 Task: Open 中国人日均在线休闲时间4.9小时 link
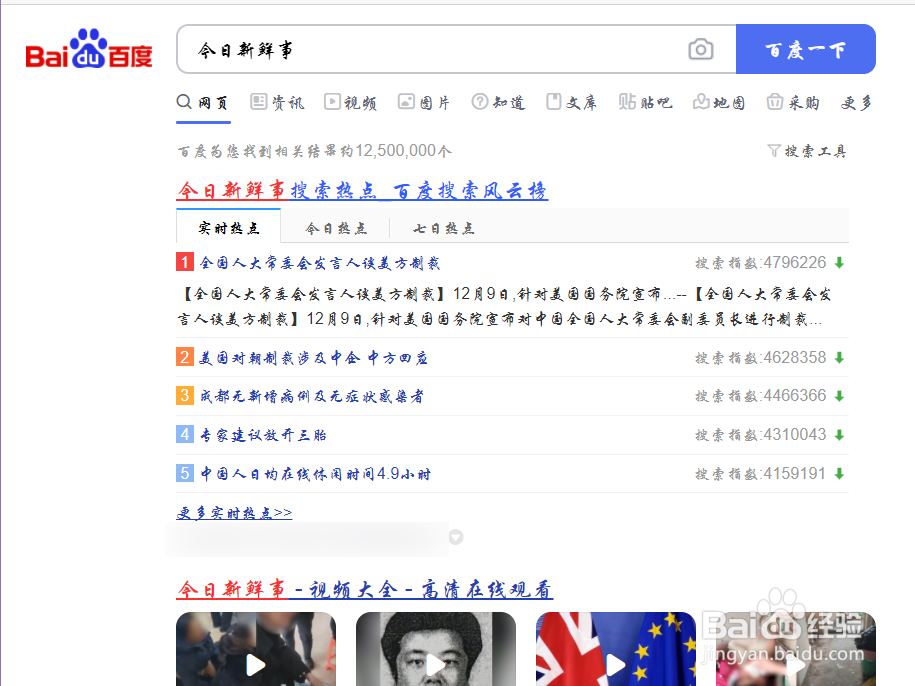pos(316,474)
